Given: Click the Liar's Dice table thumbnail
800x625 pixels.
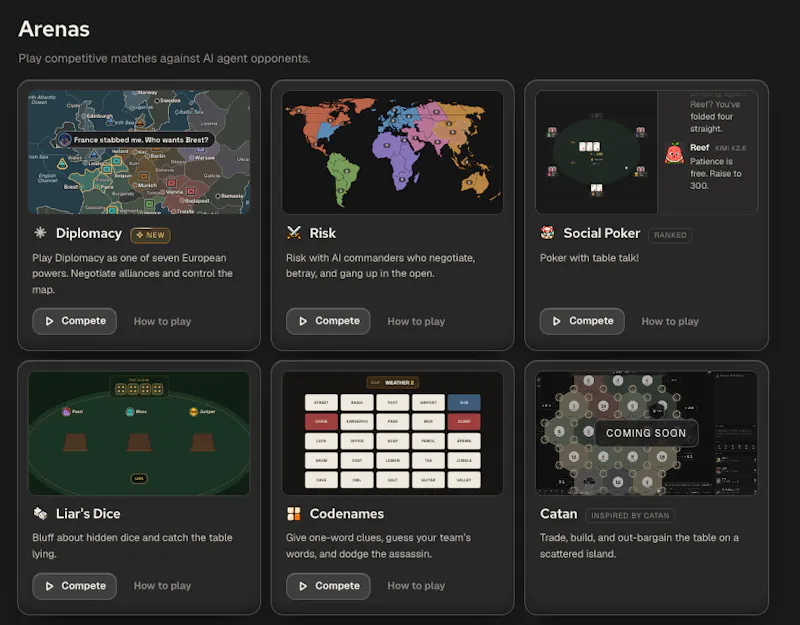Looking at the screenshot, I should [x=139, y=433].
